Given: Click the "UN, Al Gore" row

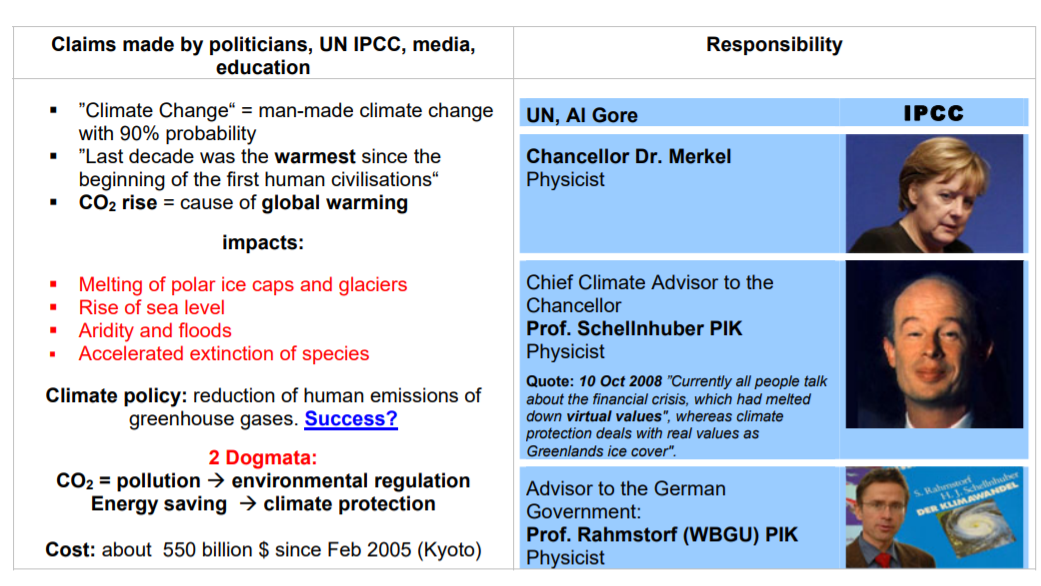Looking at the screenshot, I should 582,115.
